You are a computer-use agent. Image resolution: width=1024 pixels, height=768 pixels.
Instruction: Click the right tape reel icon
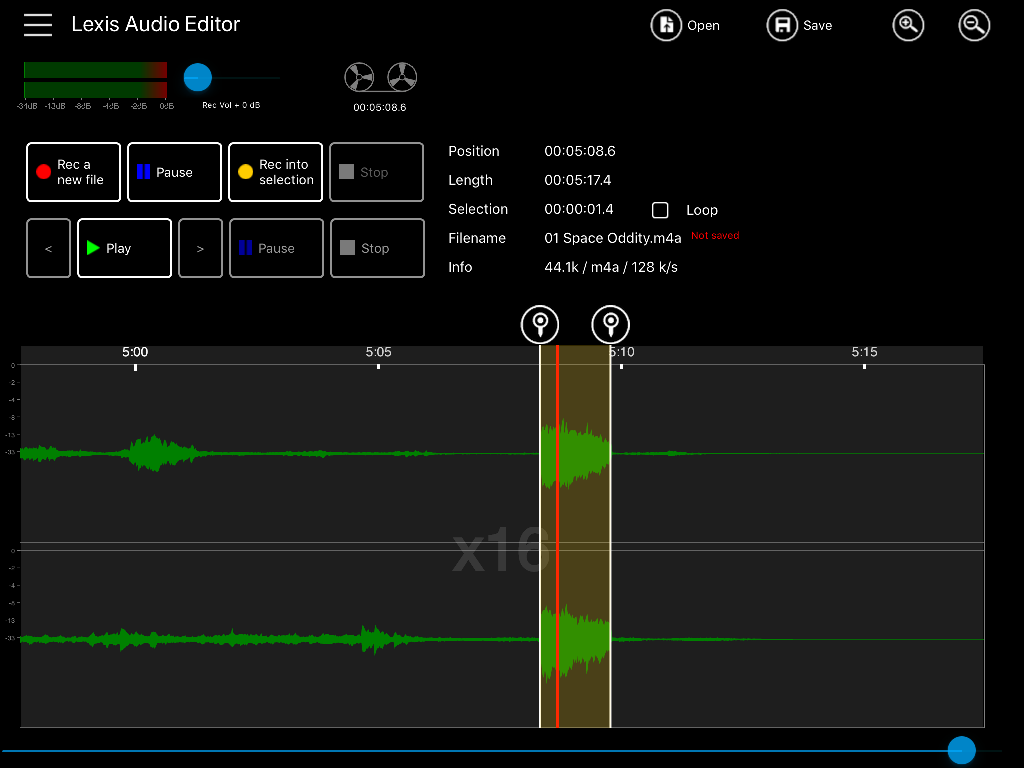402,77
